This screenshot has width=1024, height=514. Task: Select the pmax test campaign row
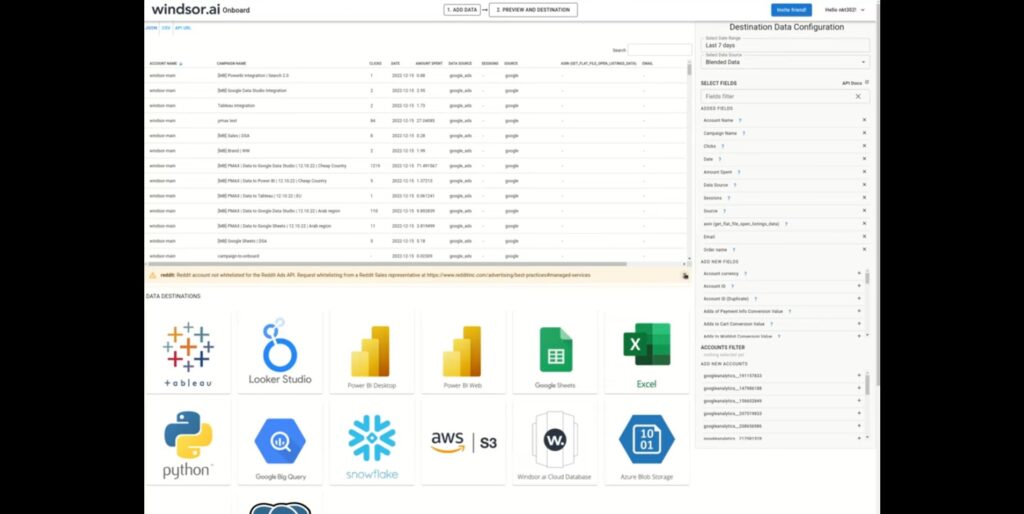415,120
